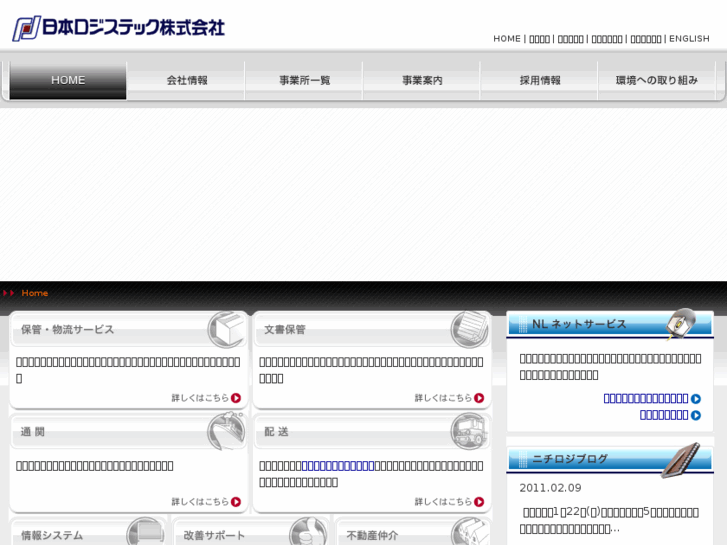Click 詳しくはこちら under 文書保管

tap(443, 398)
